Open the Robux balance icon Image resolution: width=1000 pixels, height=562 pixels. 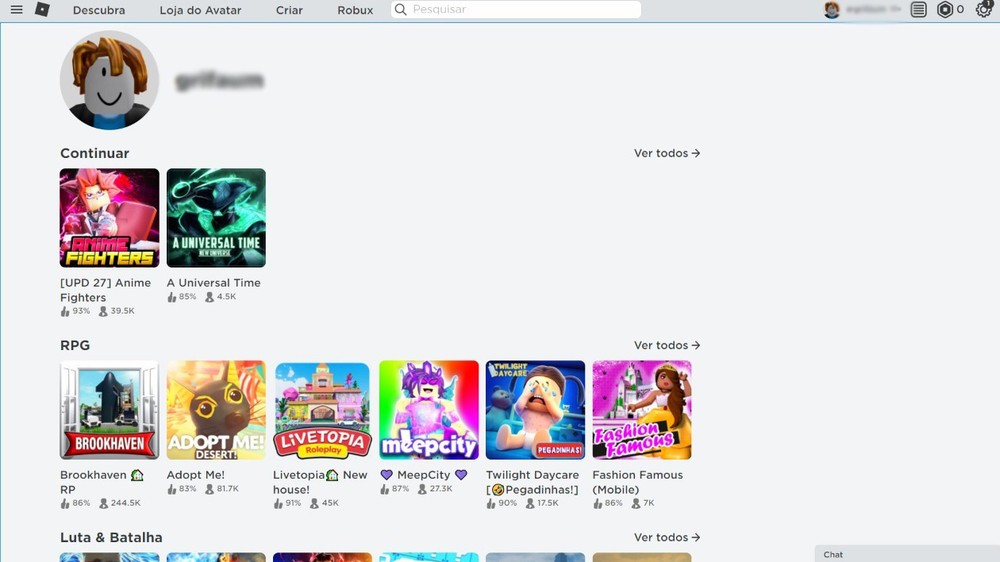[x=945, y=10]
